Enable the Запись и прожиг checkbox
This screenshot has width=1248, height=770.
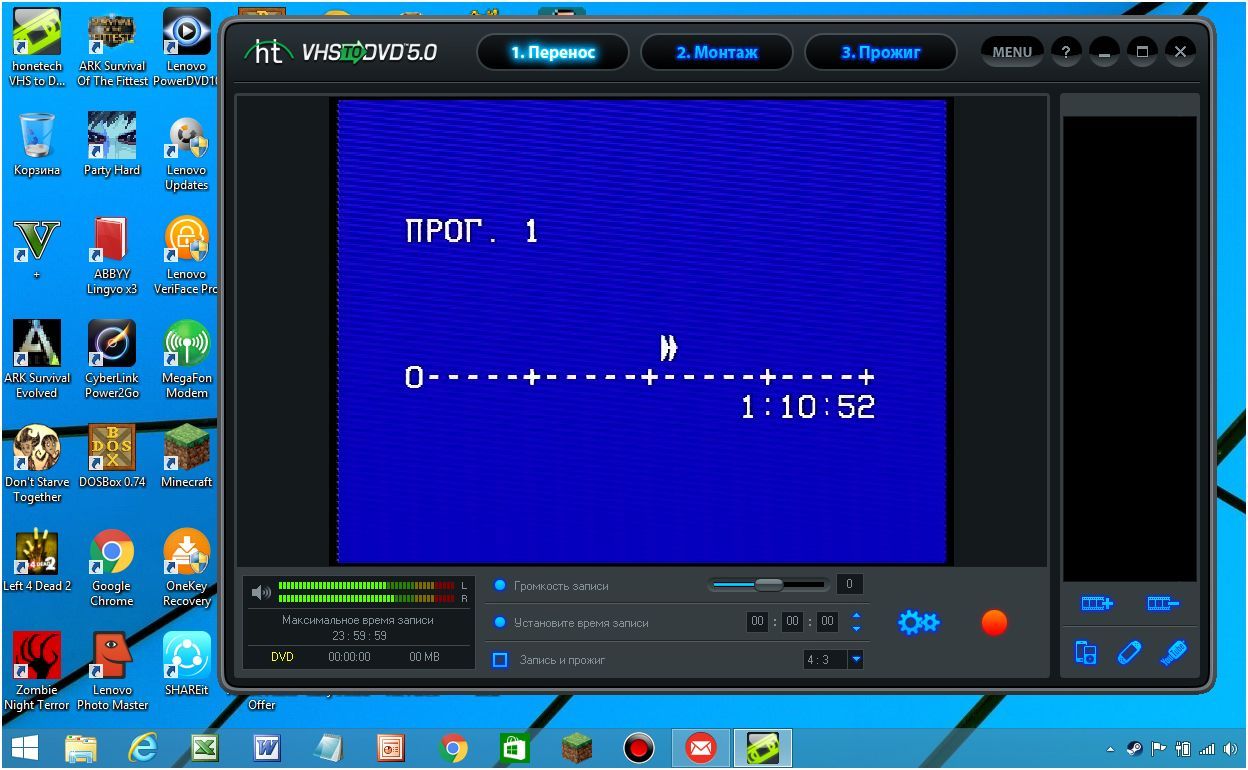tap(501, 660)
